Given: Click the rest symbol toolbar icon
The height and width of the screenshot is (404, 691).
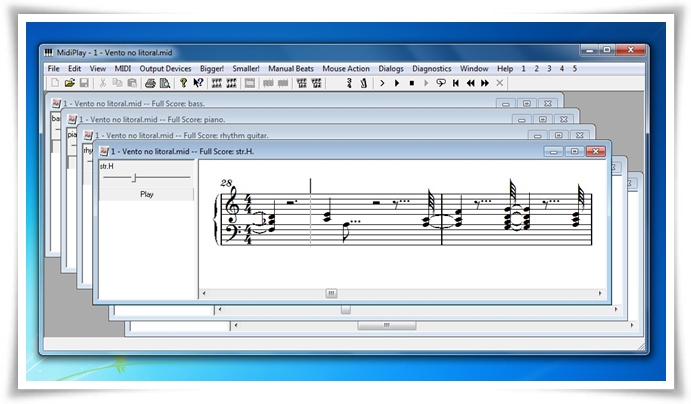Looking at the screenshot, I should tap(349, 83).
